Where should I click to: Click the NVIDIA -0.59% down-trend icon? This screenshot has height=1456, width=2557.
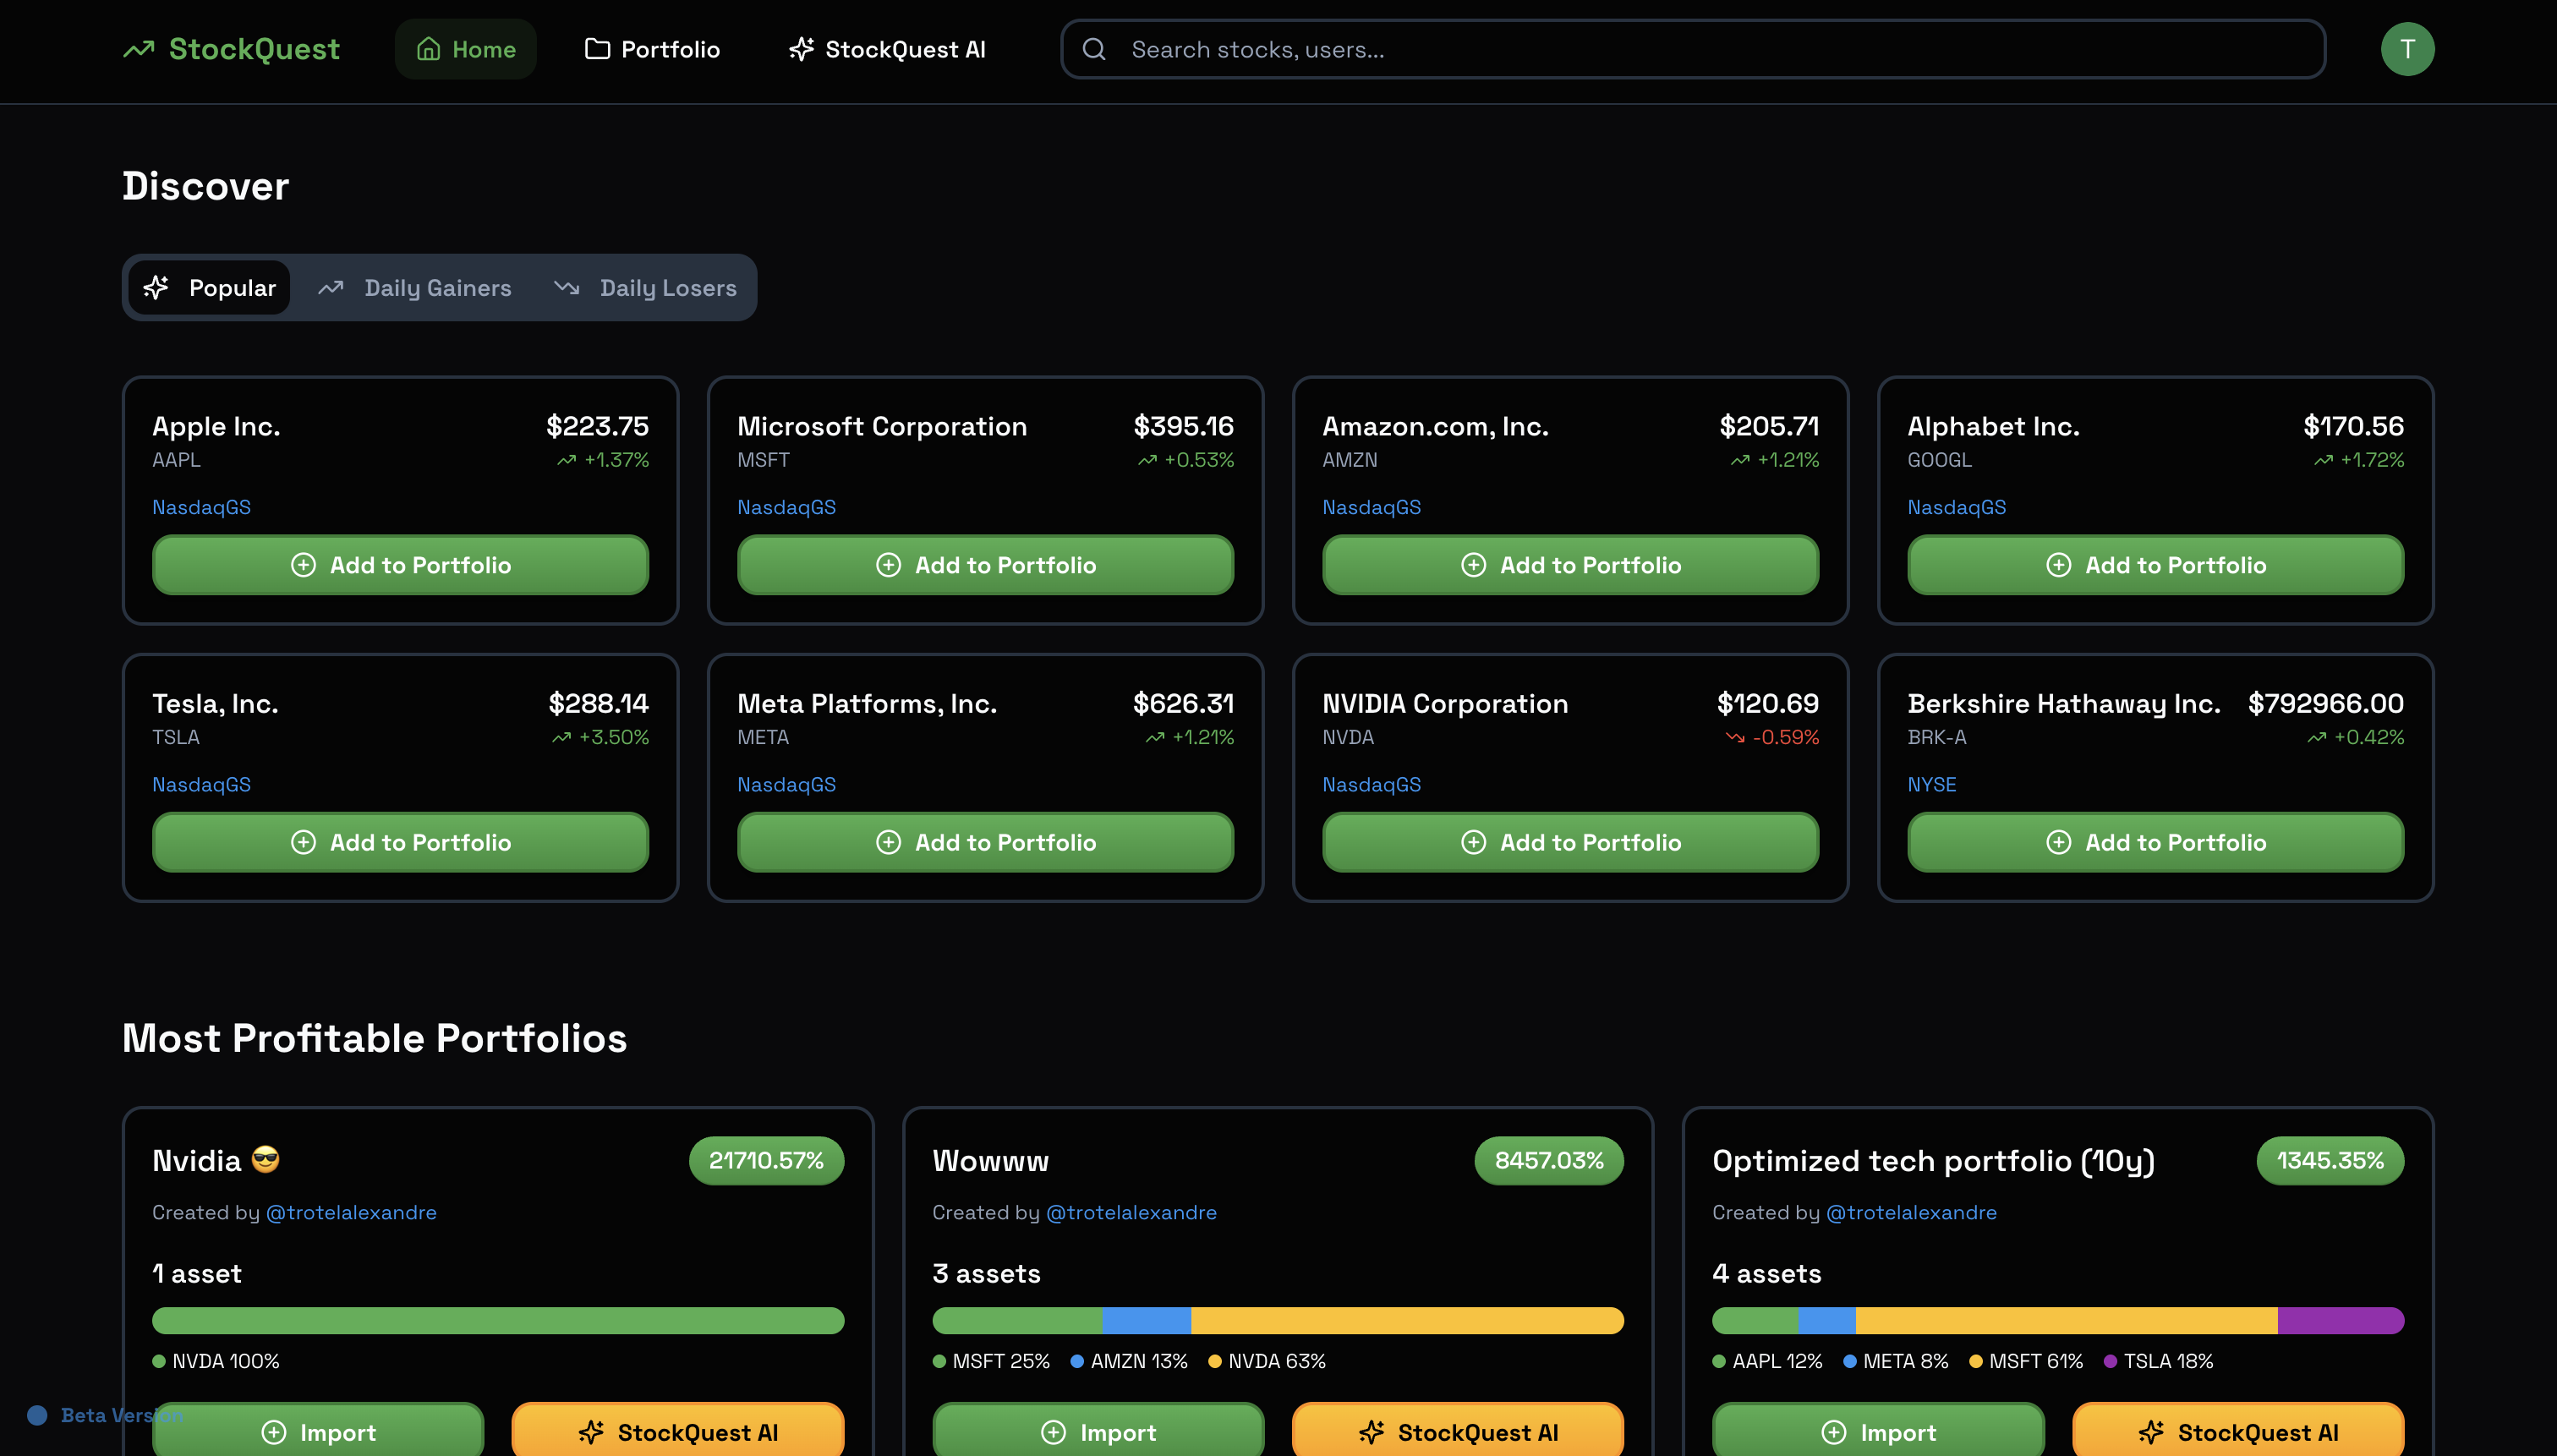click(x=1735, y=738)
